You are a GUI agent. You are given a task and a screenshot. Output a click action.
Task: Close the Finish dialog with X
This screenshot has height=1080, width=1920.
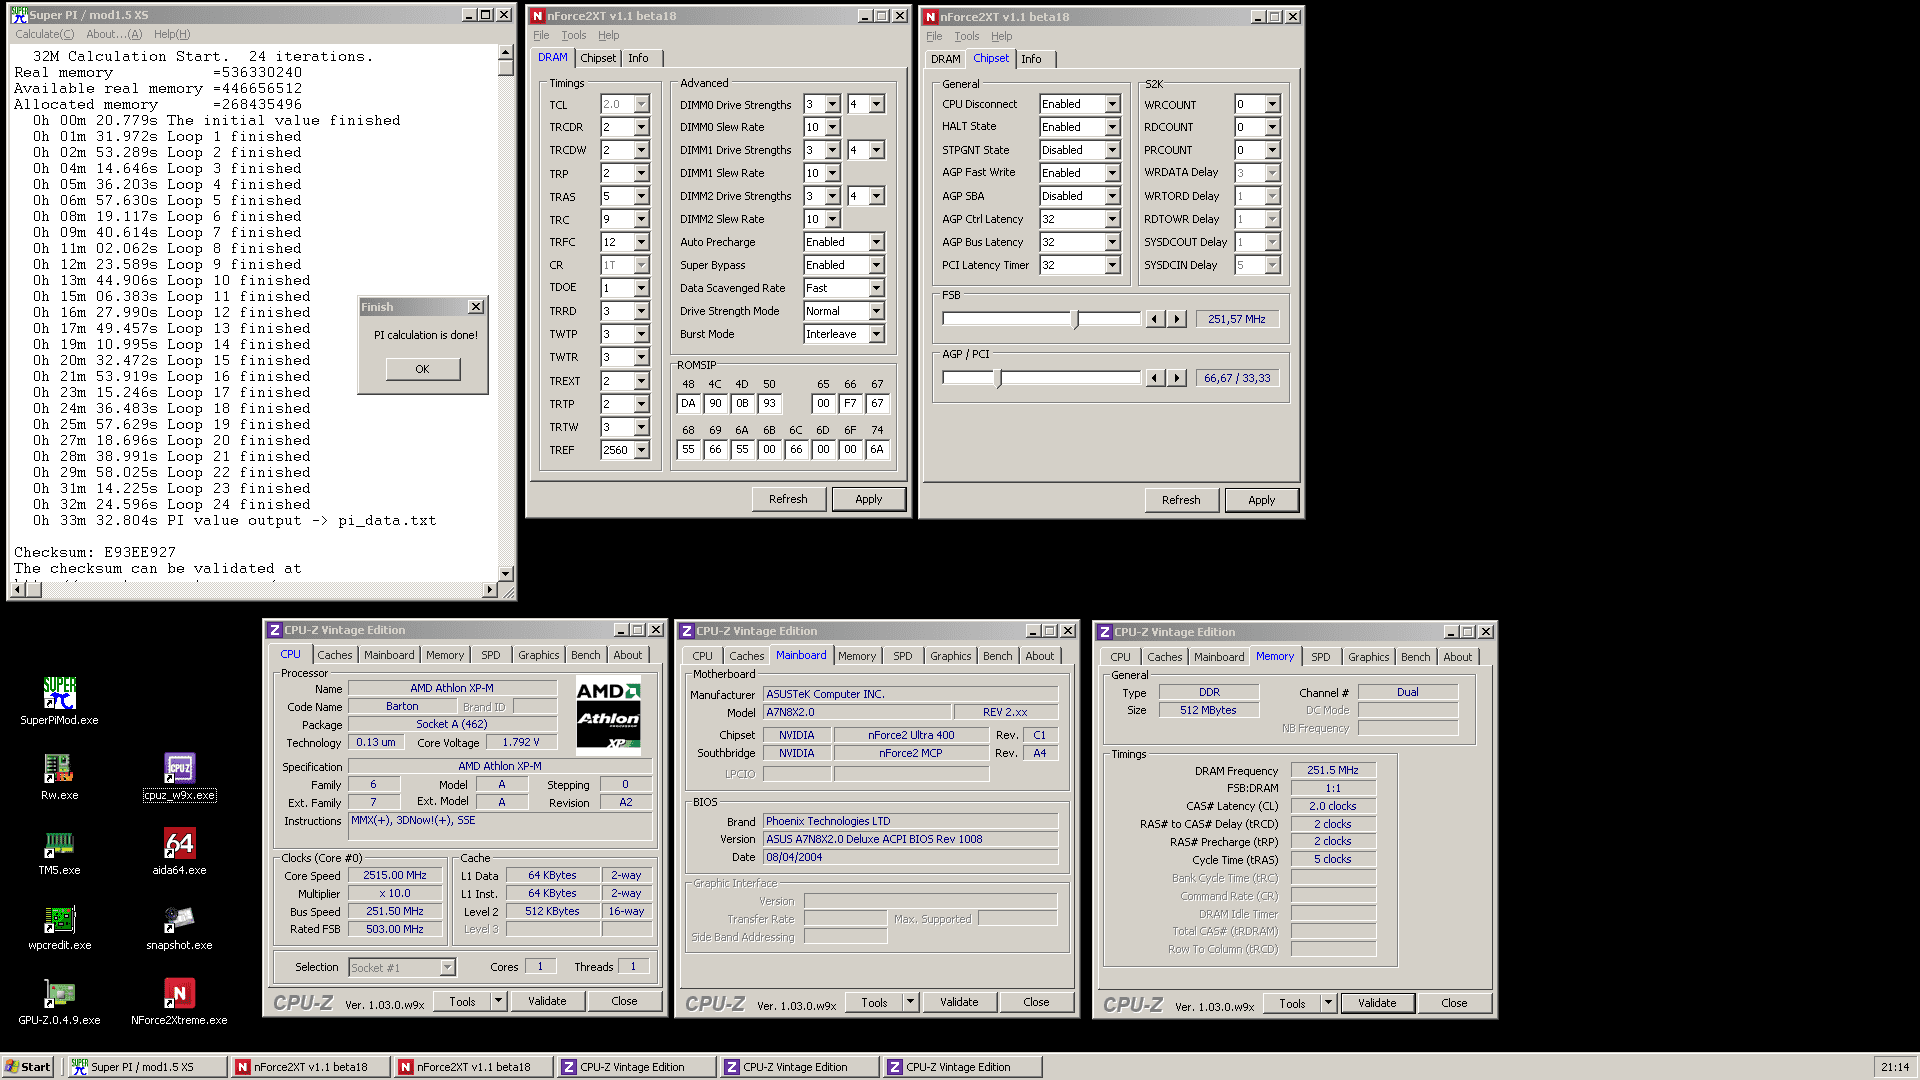coord(476,307)
